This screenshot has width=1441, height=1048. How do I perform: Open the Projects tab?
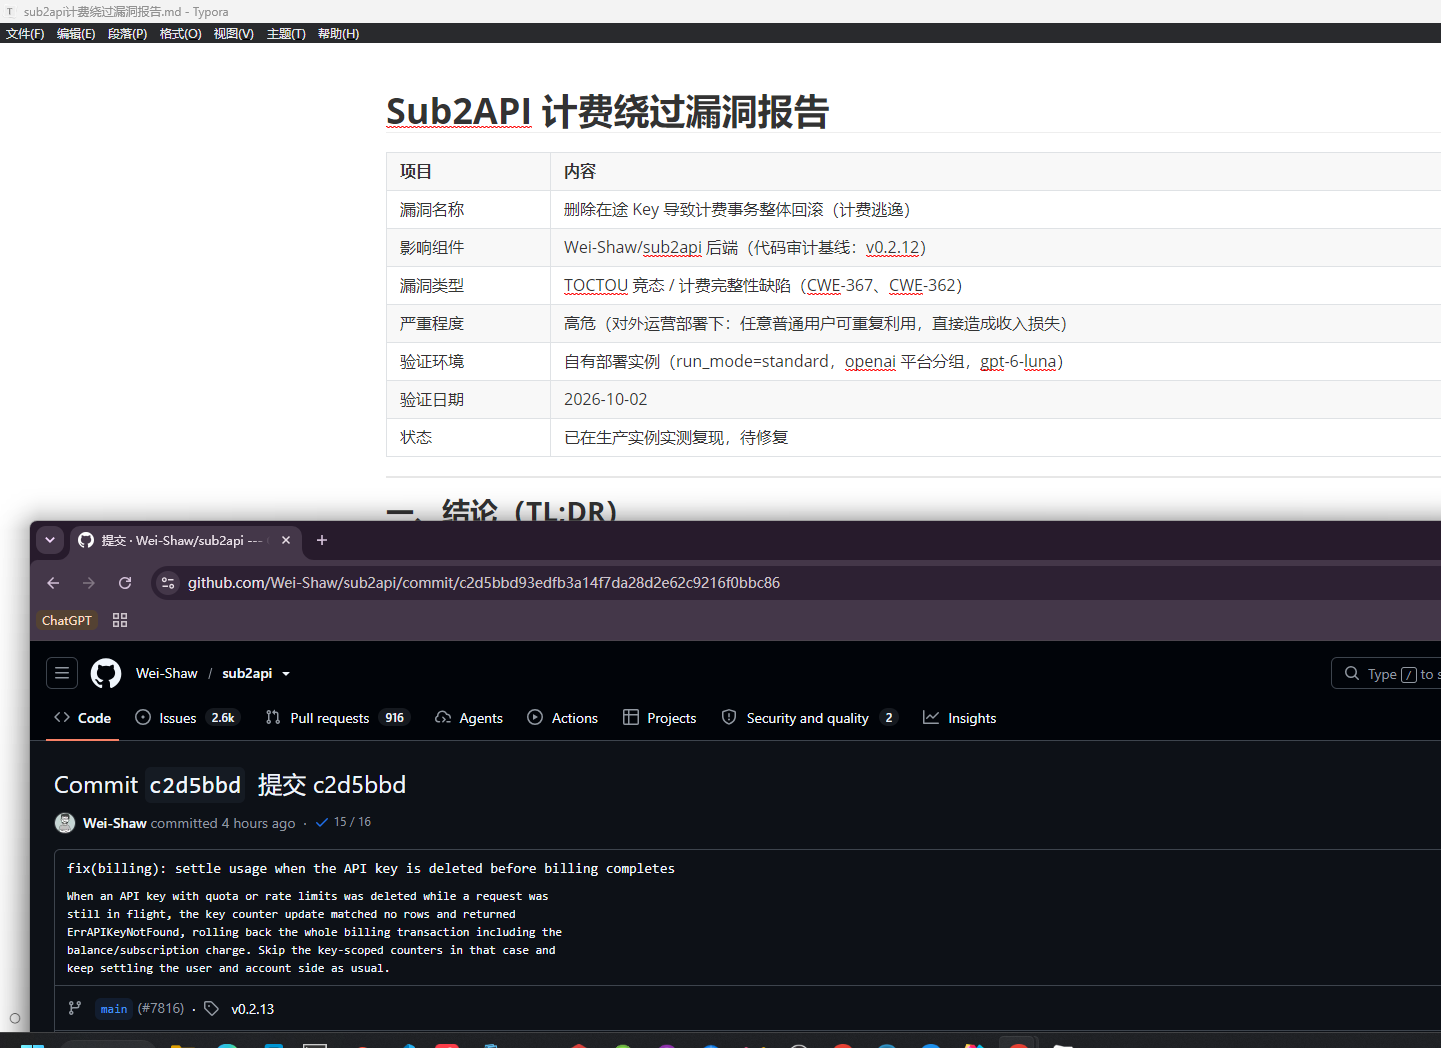point(660,718)
